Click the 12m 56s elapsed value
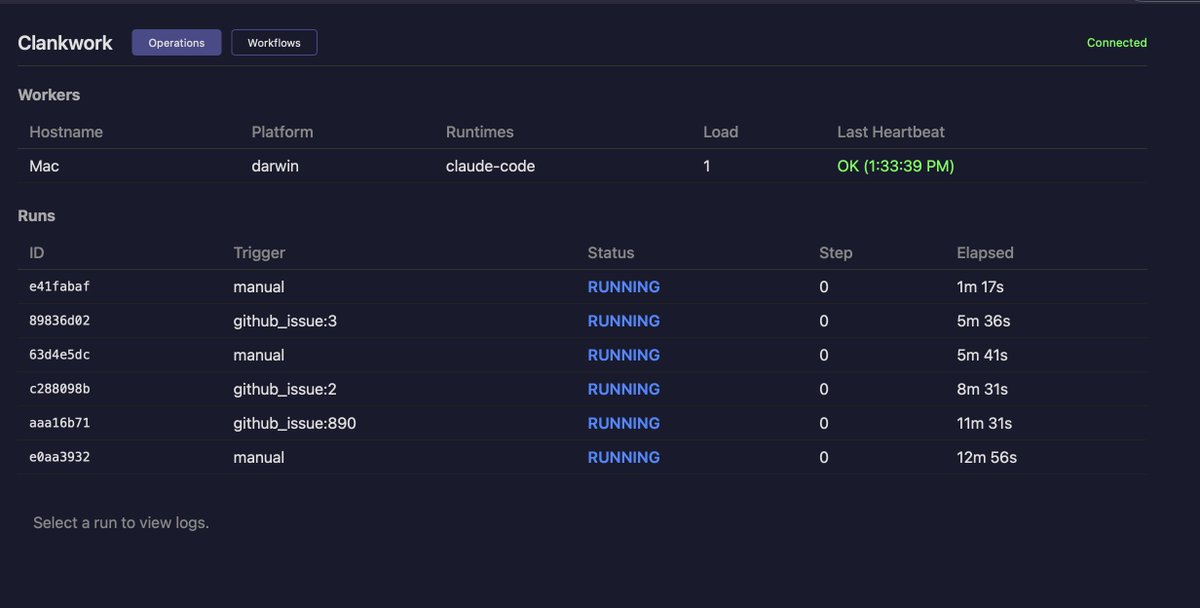Screen dimensions: 1200x608 coord(987,457)
